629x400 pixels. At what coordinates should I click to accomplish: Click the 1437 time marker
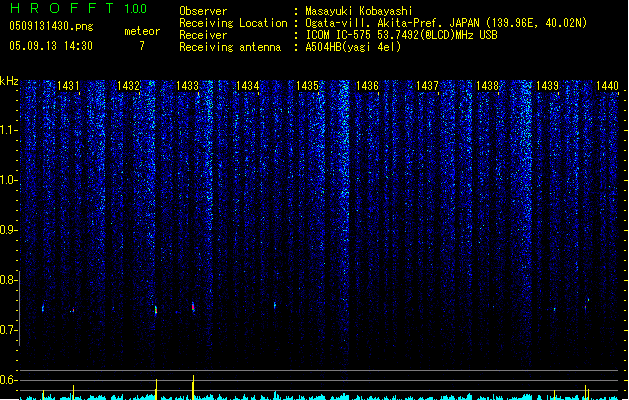[427, 85]
